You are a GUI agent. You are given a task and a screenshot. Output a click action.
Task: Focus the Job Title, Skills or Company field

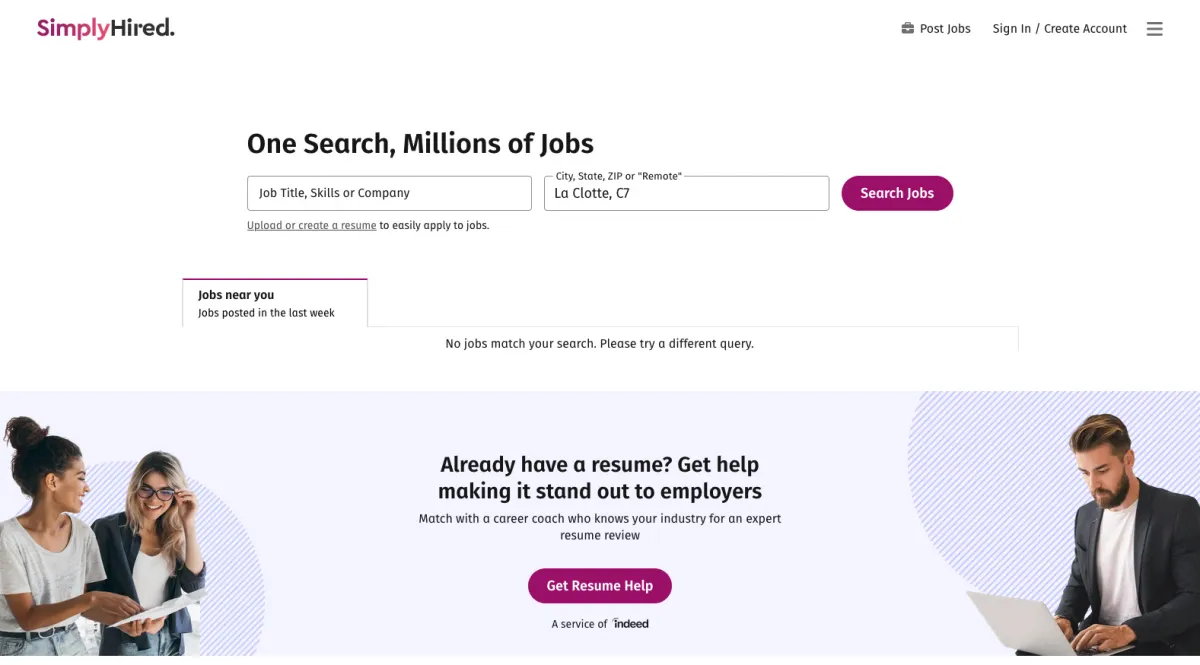click(x=389, y=193)
